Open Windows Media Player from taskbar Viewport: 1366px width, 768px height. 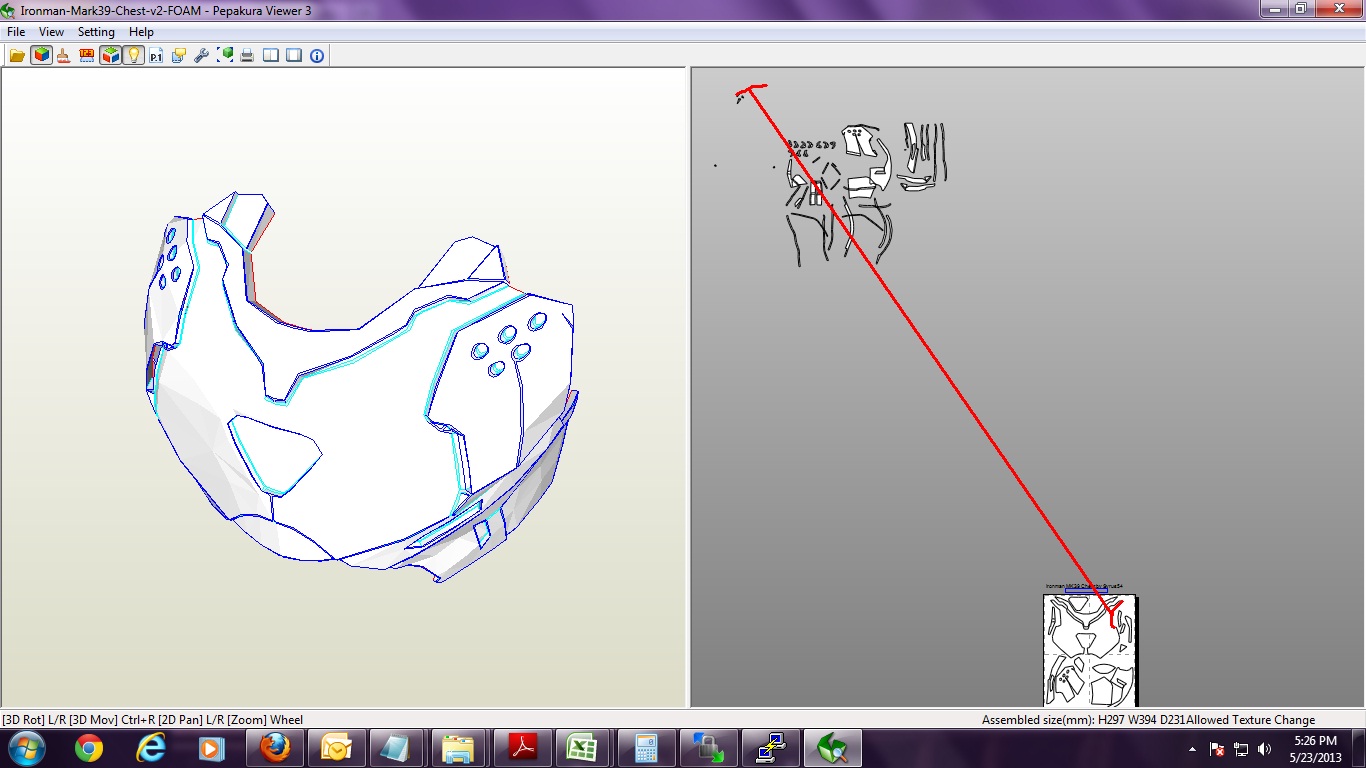tap(211, 748)
